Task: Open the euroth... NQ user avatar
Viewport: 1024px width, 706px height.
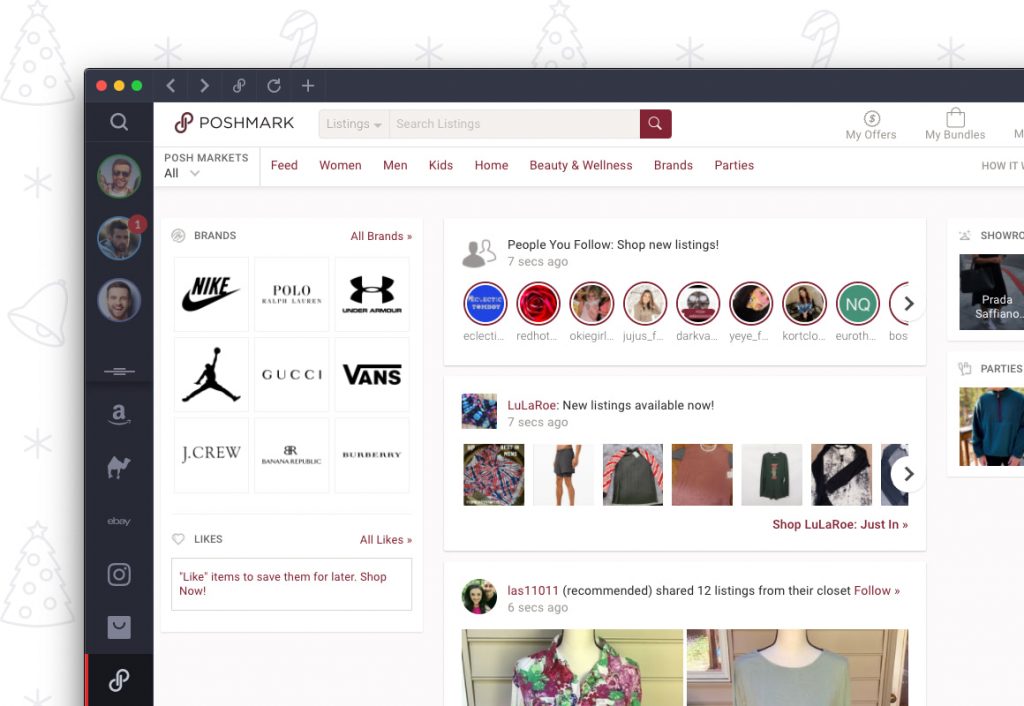Action: (857, 304)
